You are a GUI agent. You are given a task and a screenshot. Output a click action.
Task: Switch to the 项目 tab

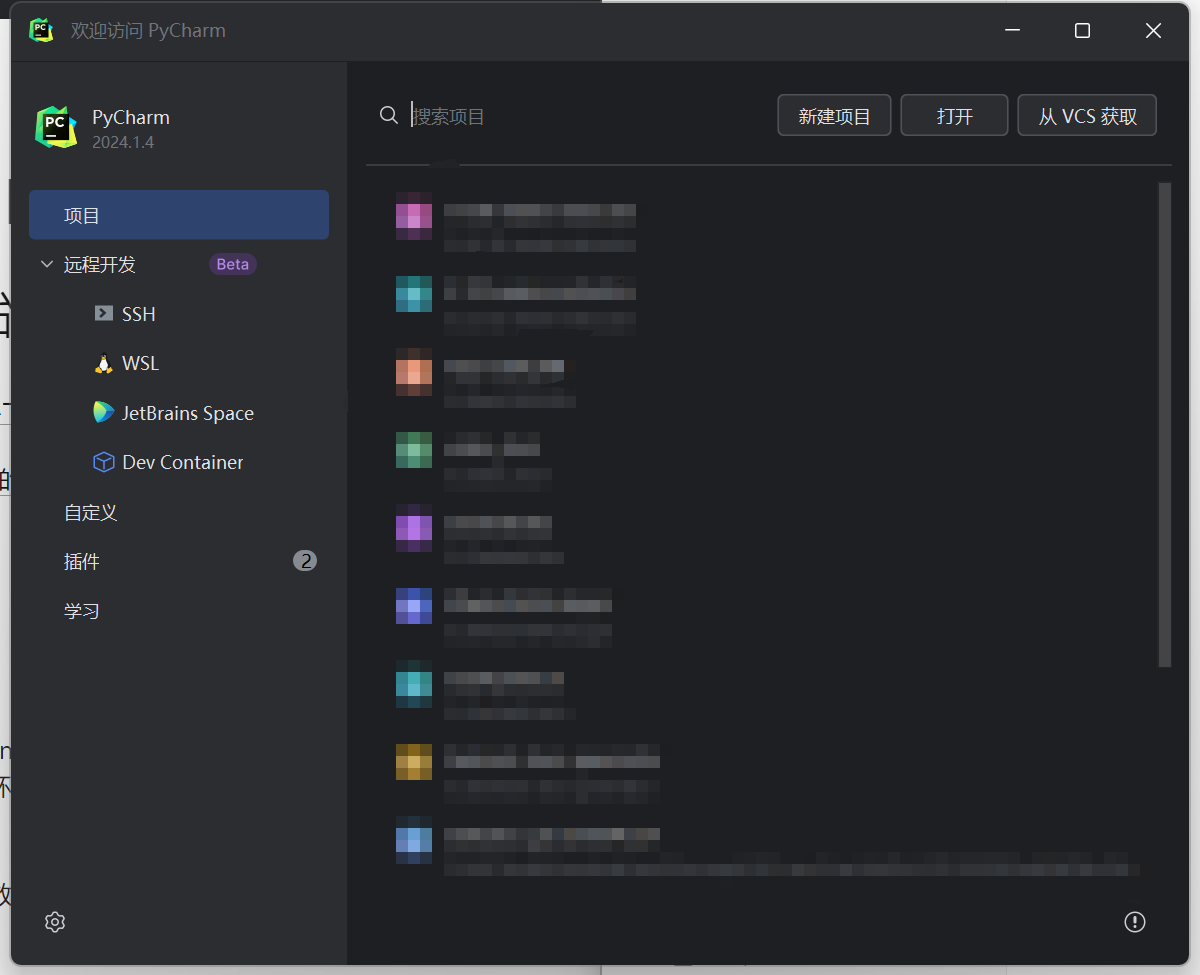pyautogui.click(x=179, y=215)
